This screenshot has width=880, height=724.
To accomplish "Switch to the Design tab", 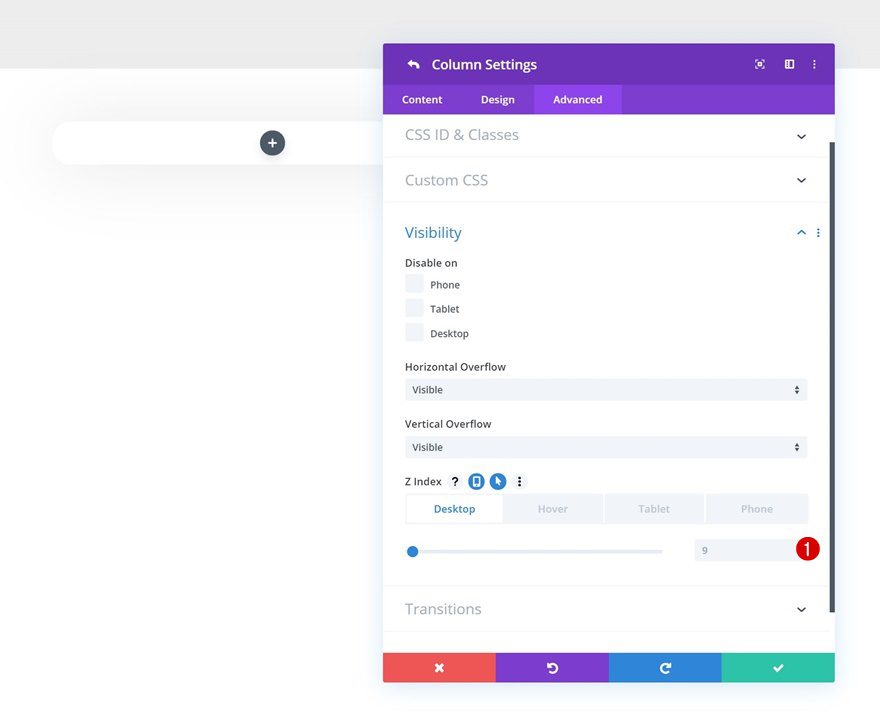I will [x=497, y=99].
